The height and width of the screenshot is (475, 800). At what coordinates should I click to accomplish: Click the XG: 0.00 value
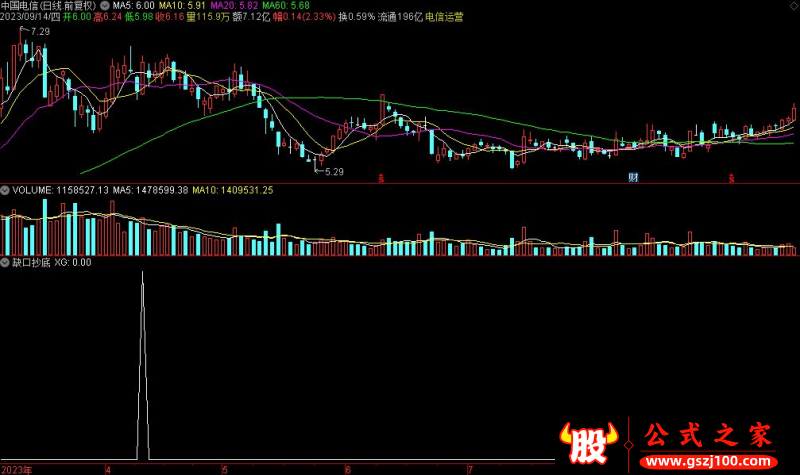73,263
